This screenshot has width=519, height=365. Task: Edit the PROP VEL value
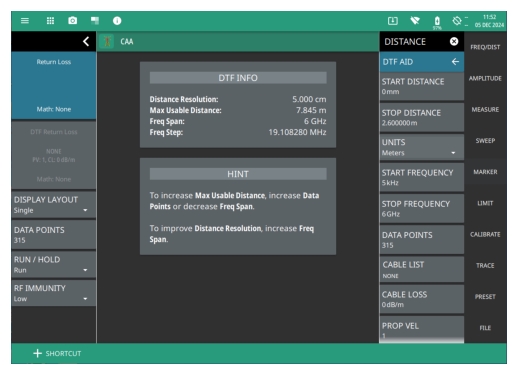pos(422,329)
